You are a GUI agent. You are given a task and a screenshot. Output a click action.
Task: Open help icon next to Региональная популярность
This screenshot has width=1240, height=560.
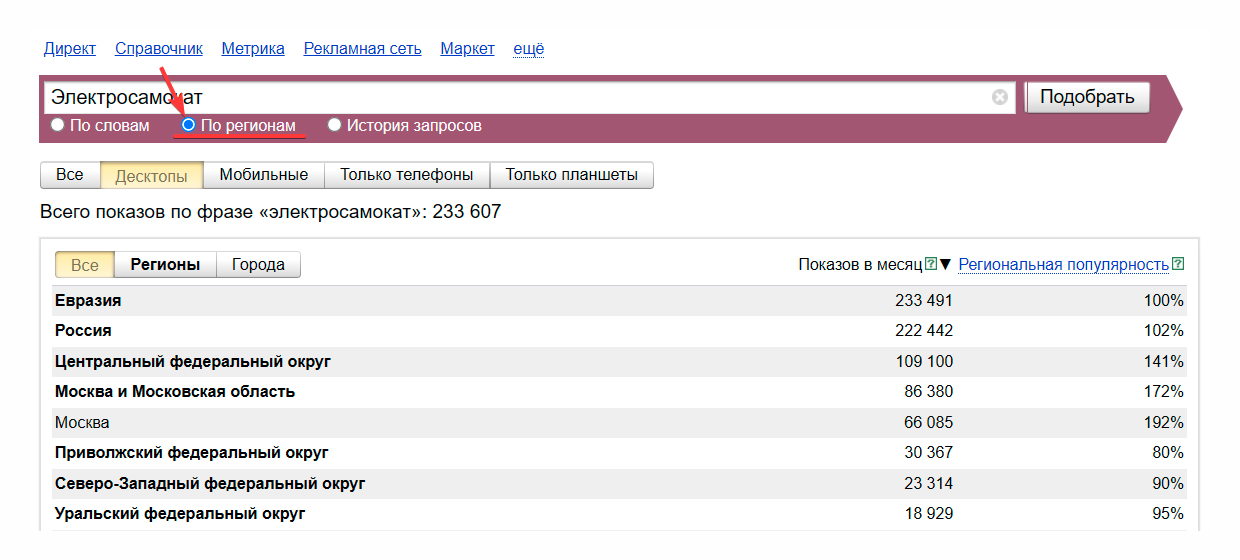1178,264
